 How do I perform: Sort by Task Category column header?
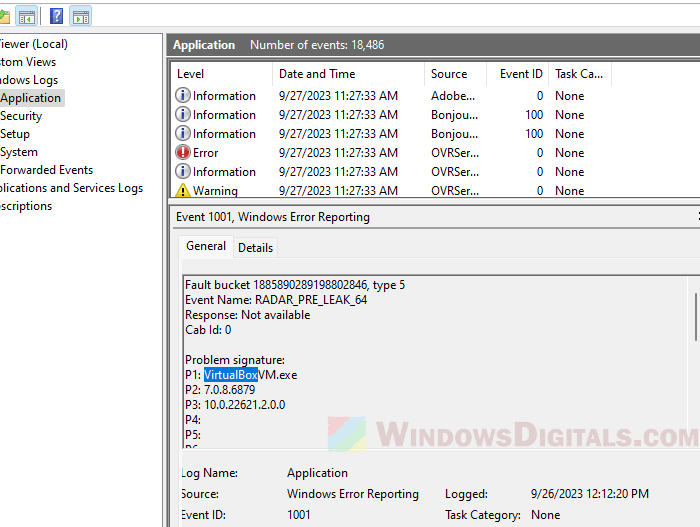coord(579,74)
